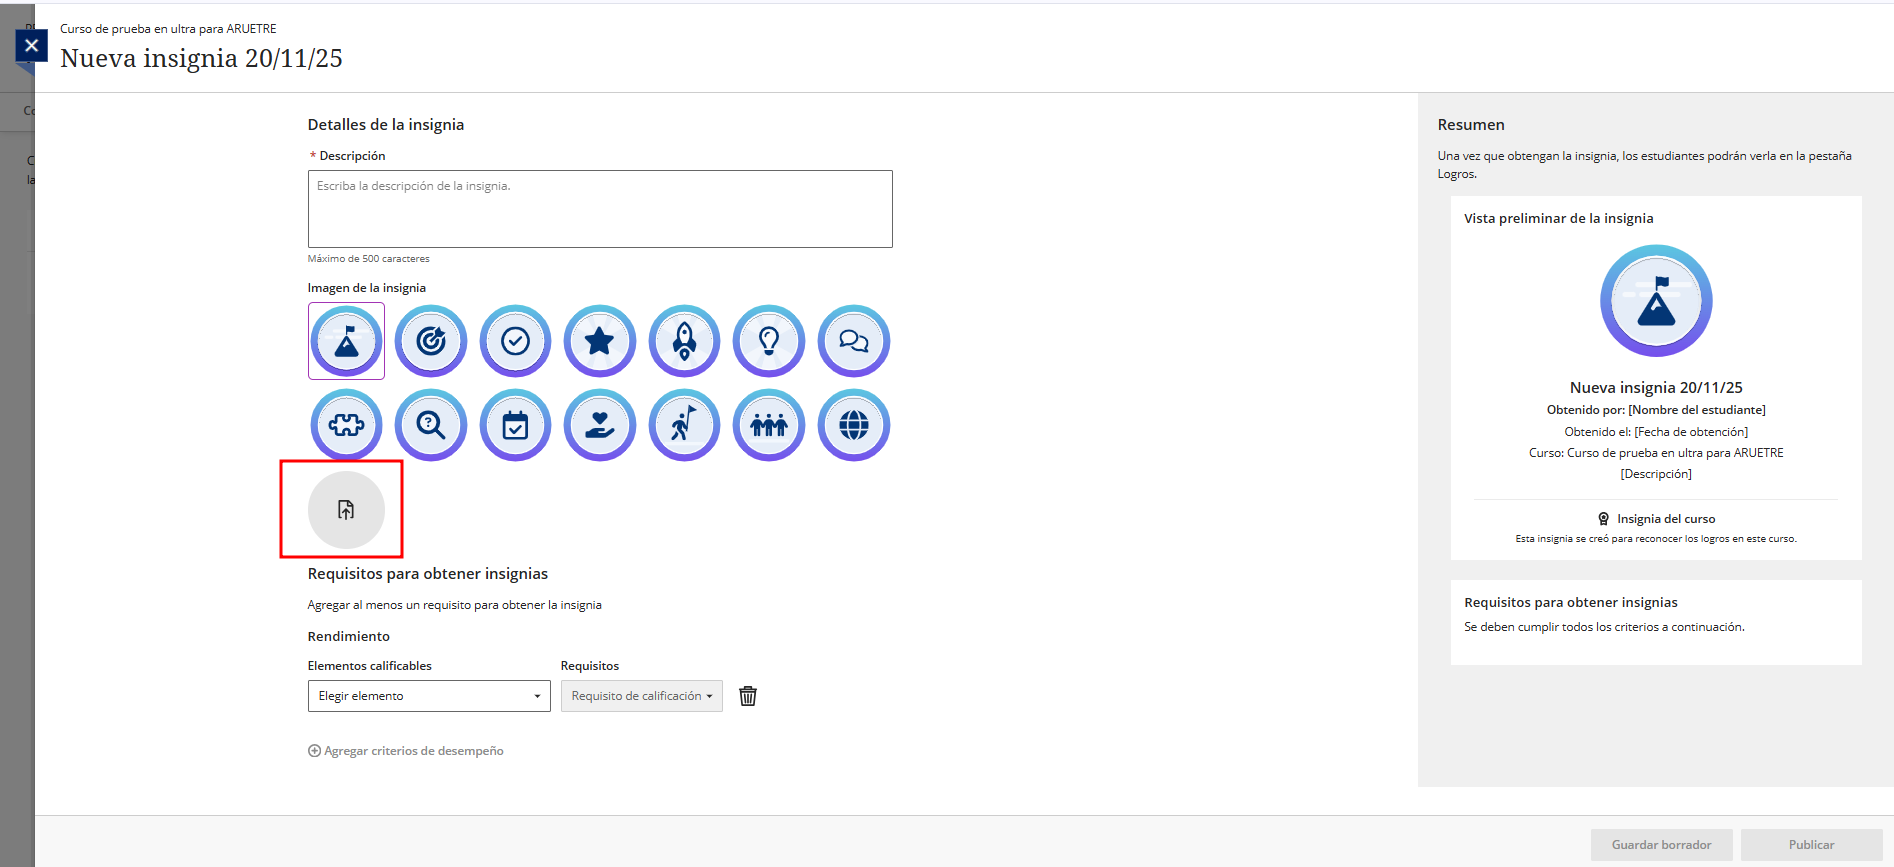Upload a custom badge image

(346, 510)
